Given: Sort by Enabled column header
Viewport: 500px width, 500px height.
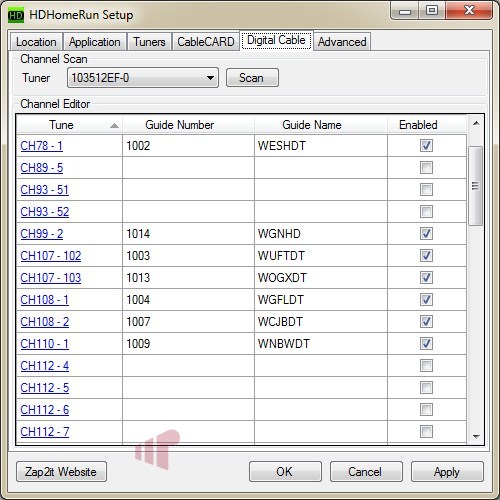Looking at the screenshot, I should 426,125.
